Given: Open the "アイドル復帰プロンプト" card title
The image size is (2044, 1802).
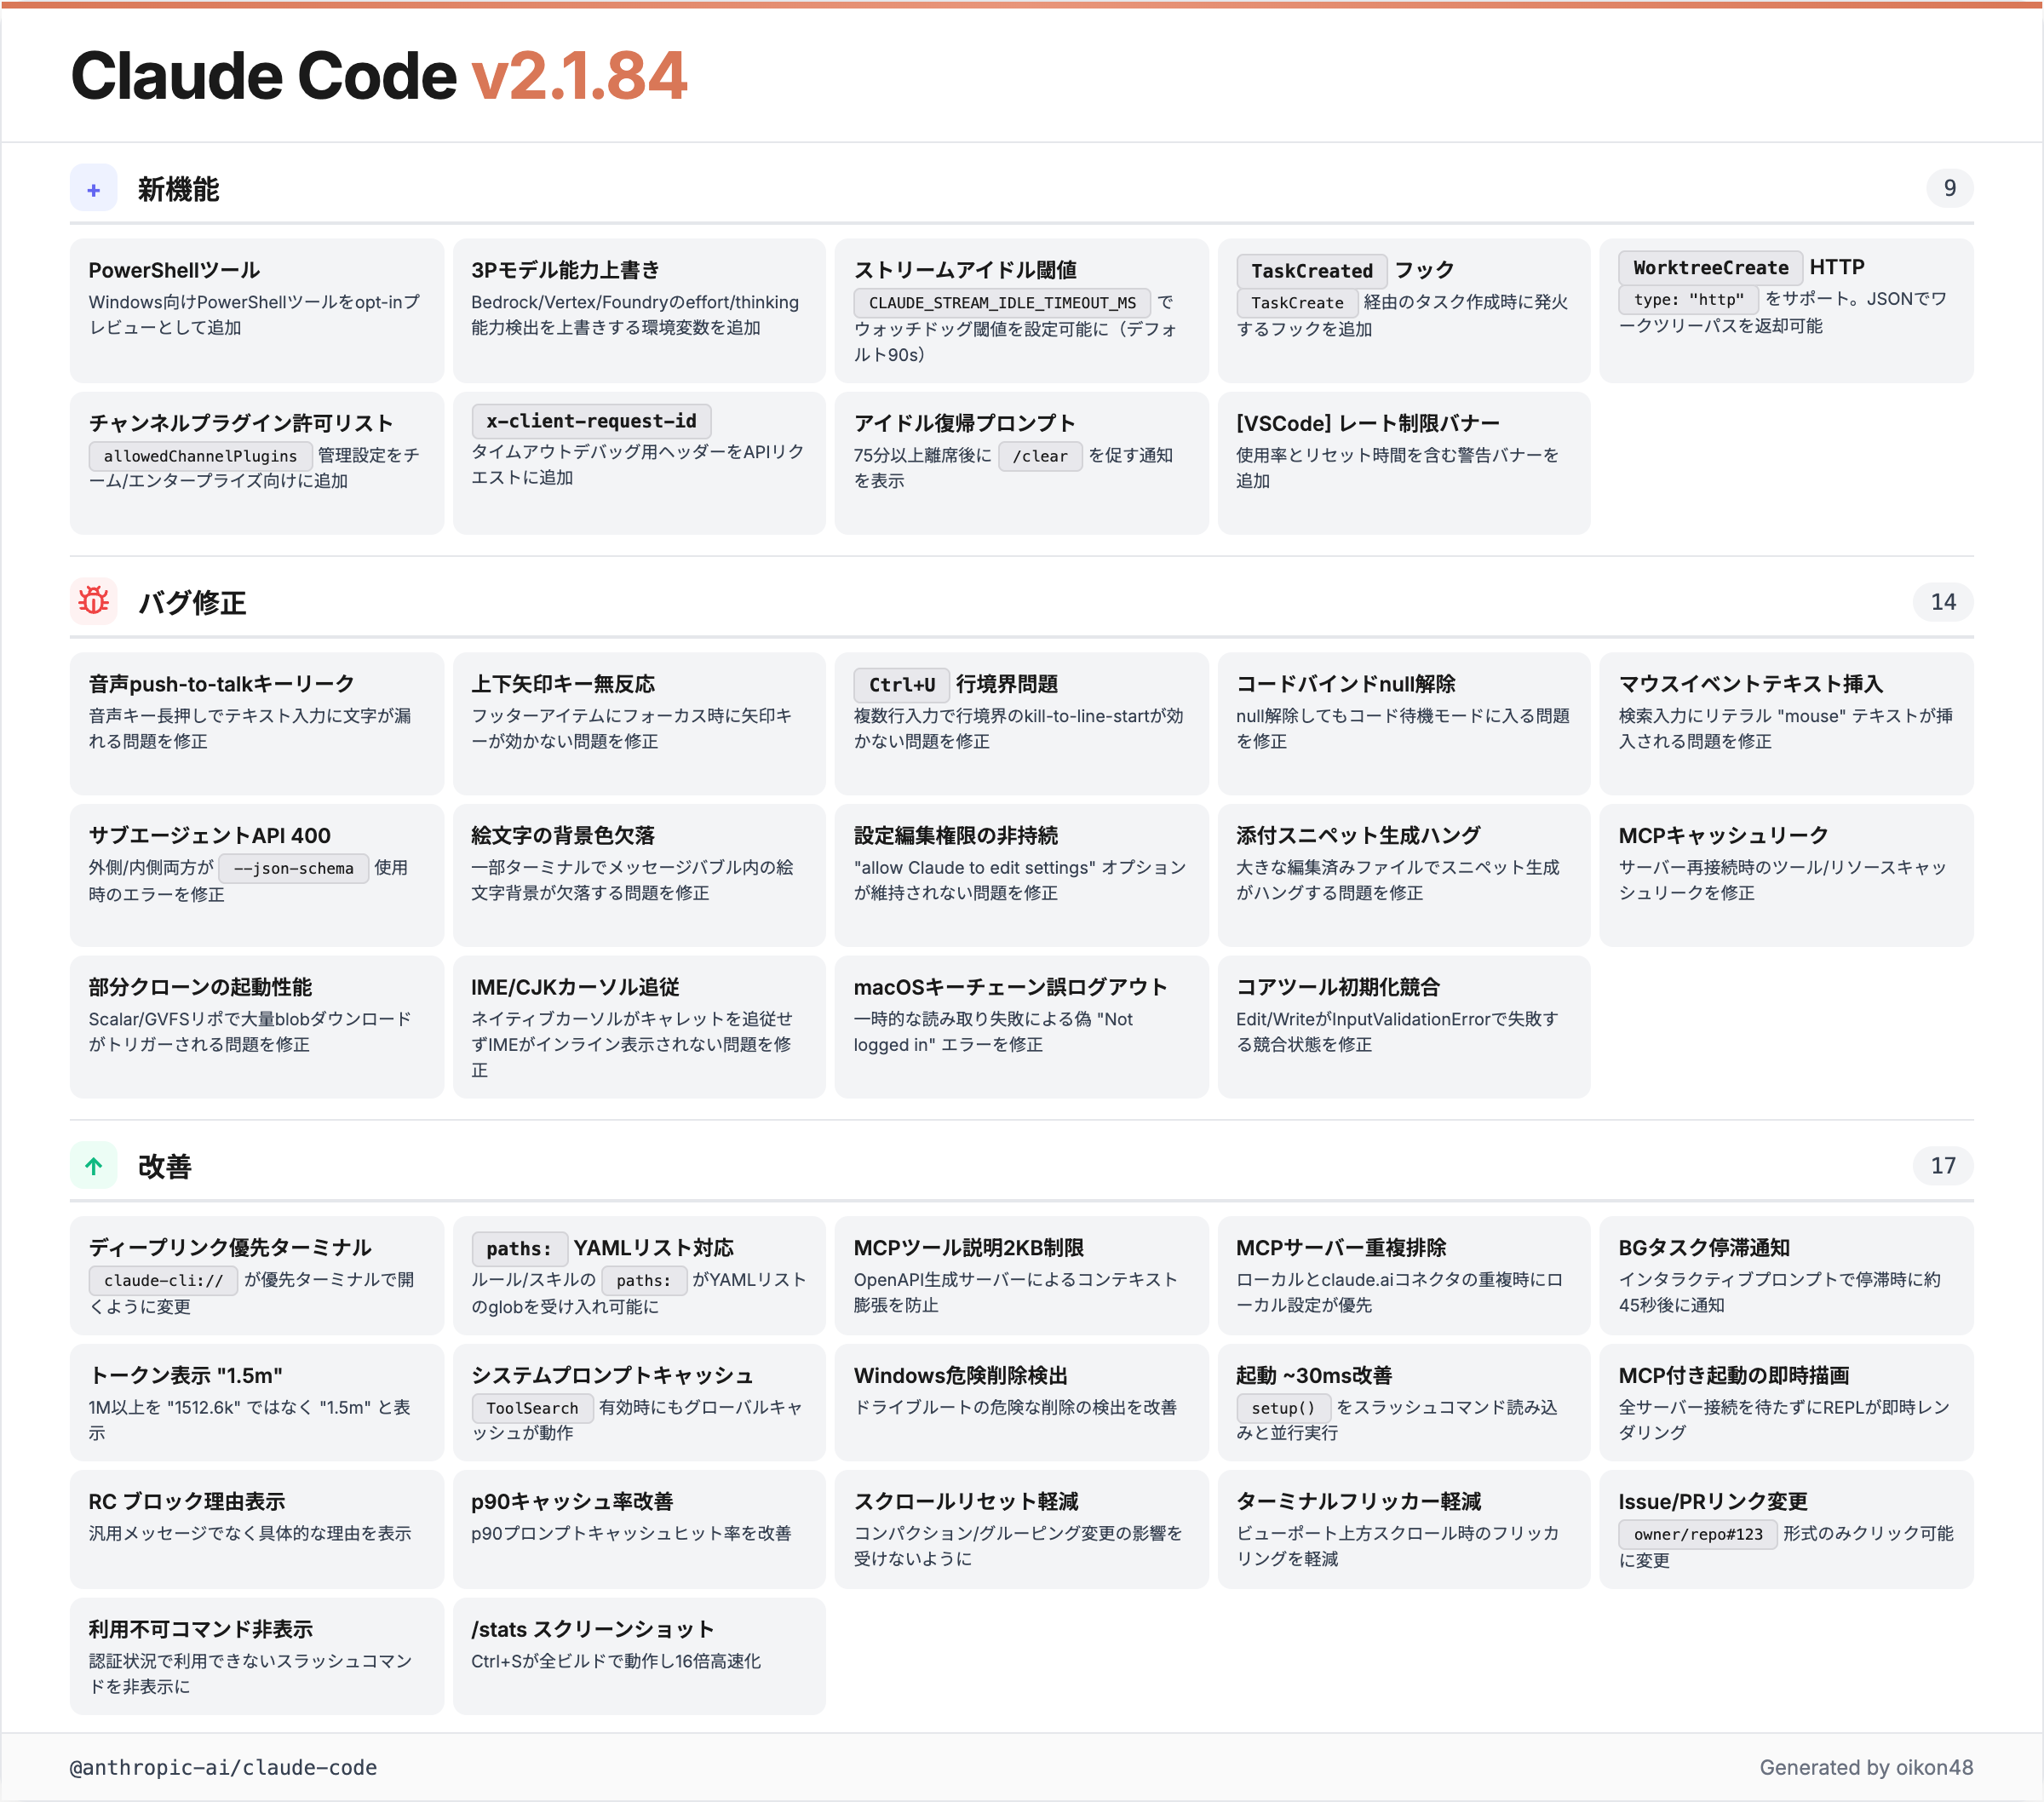Looking at the screenshot, I should point(964,423).
